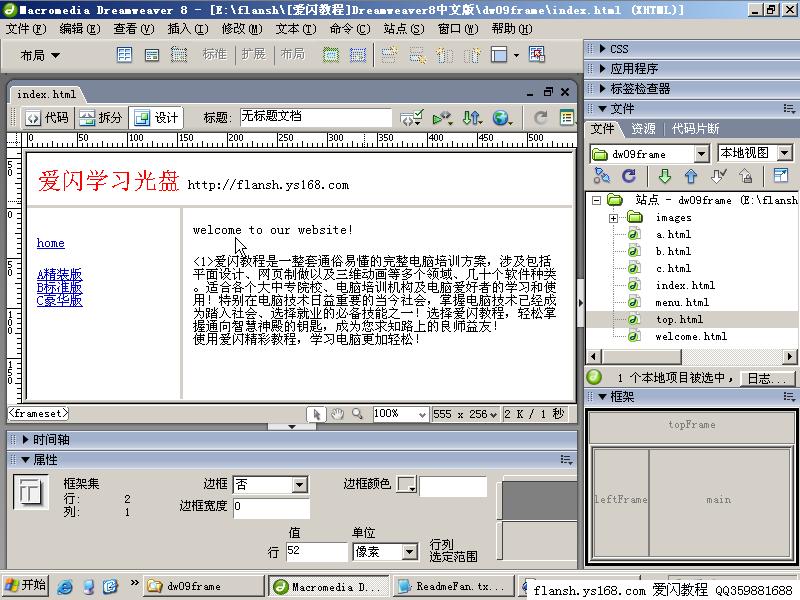
Task: Switch to the 资源 tab
Action: [643, 129]
